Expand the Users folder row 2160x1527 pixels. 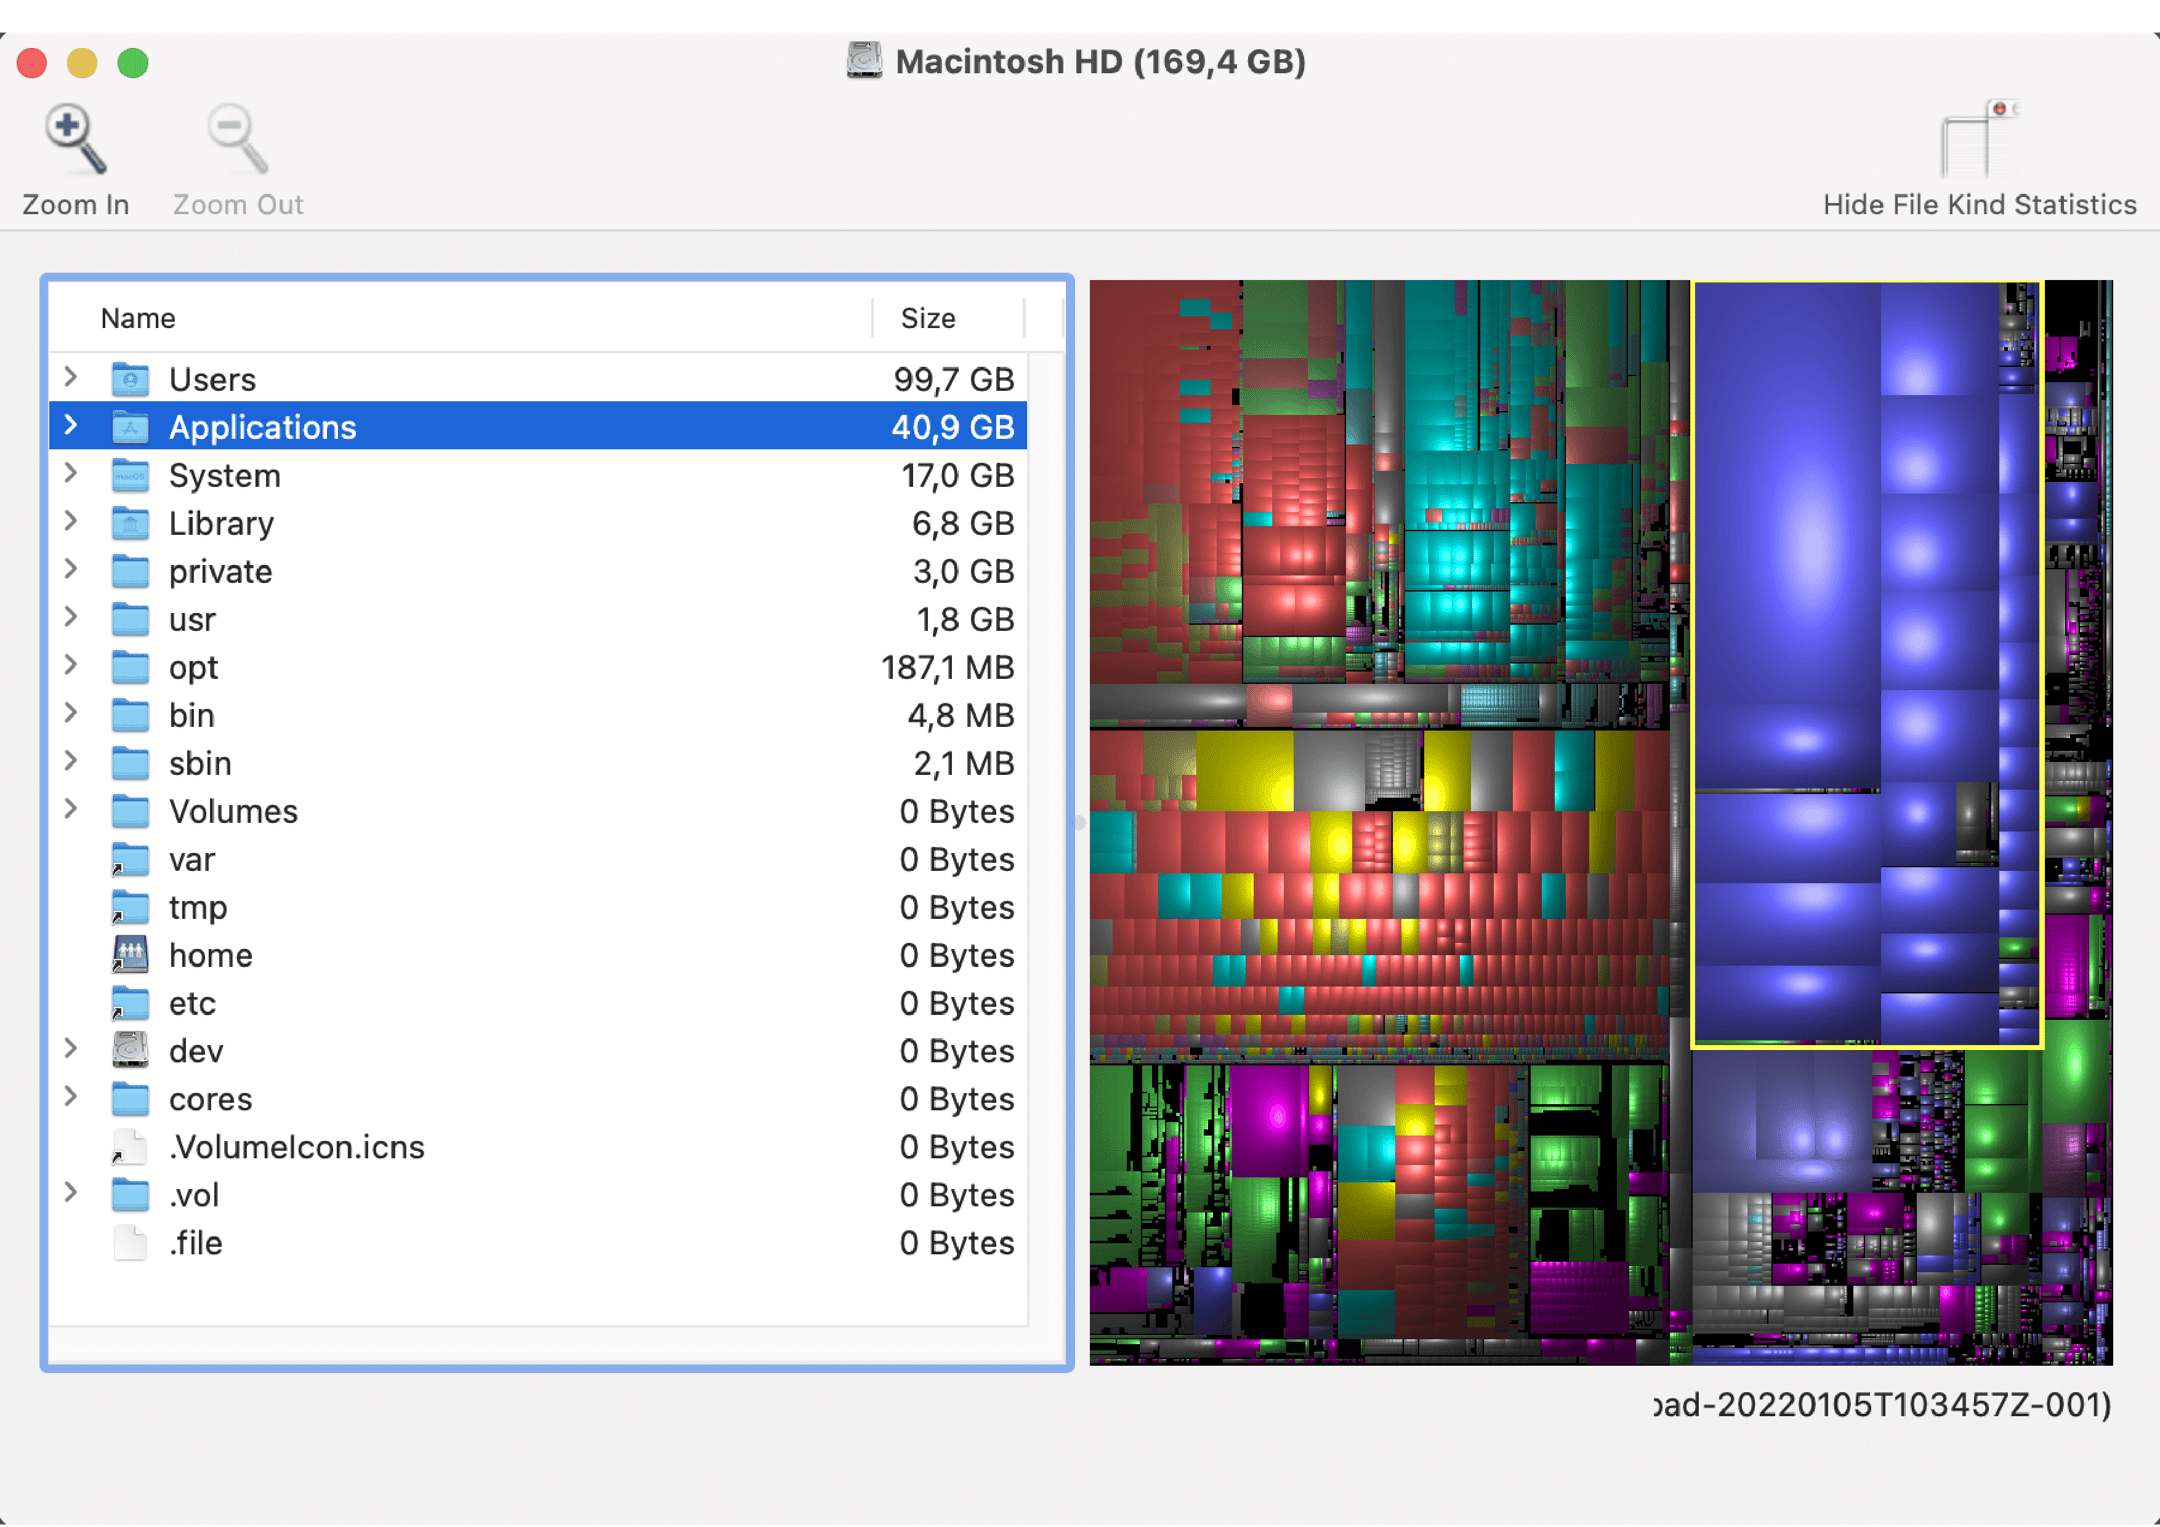71,378
